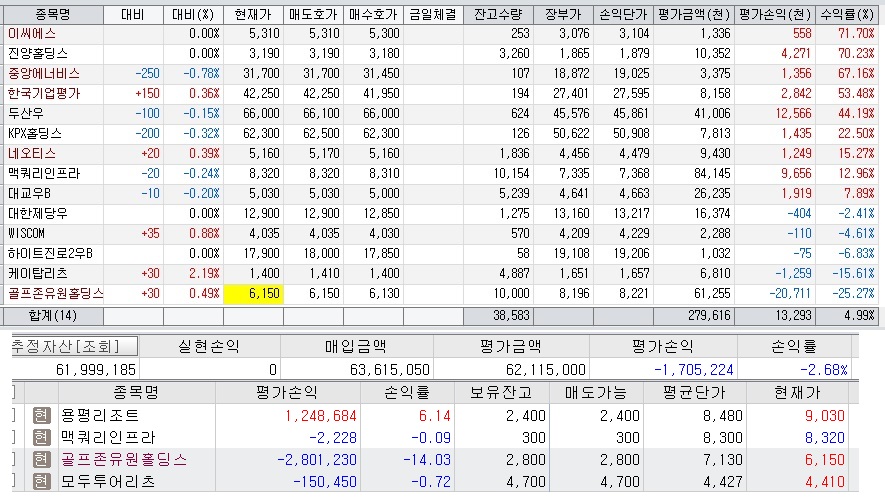Screen dimensions: 885x499
Task: Select the 대한제당우 stock name
Action: (38, 213)
